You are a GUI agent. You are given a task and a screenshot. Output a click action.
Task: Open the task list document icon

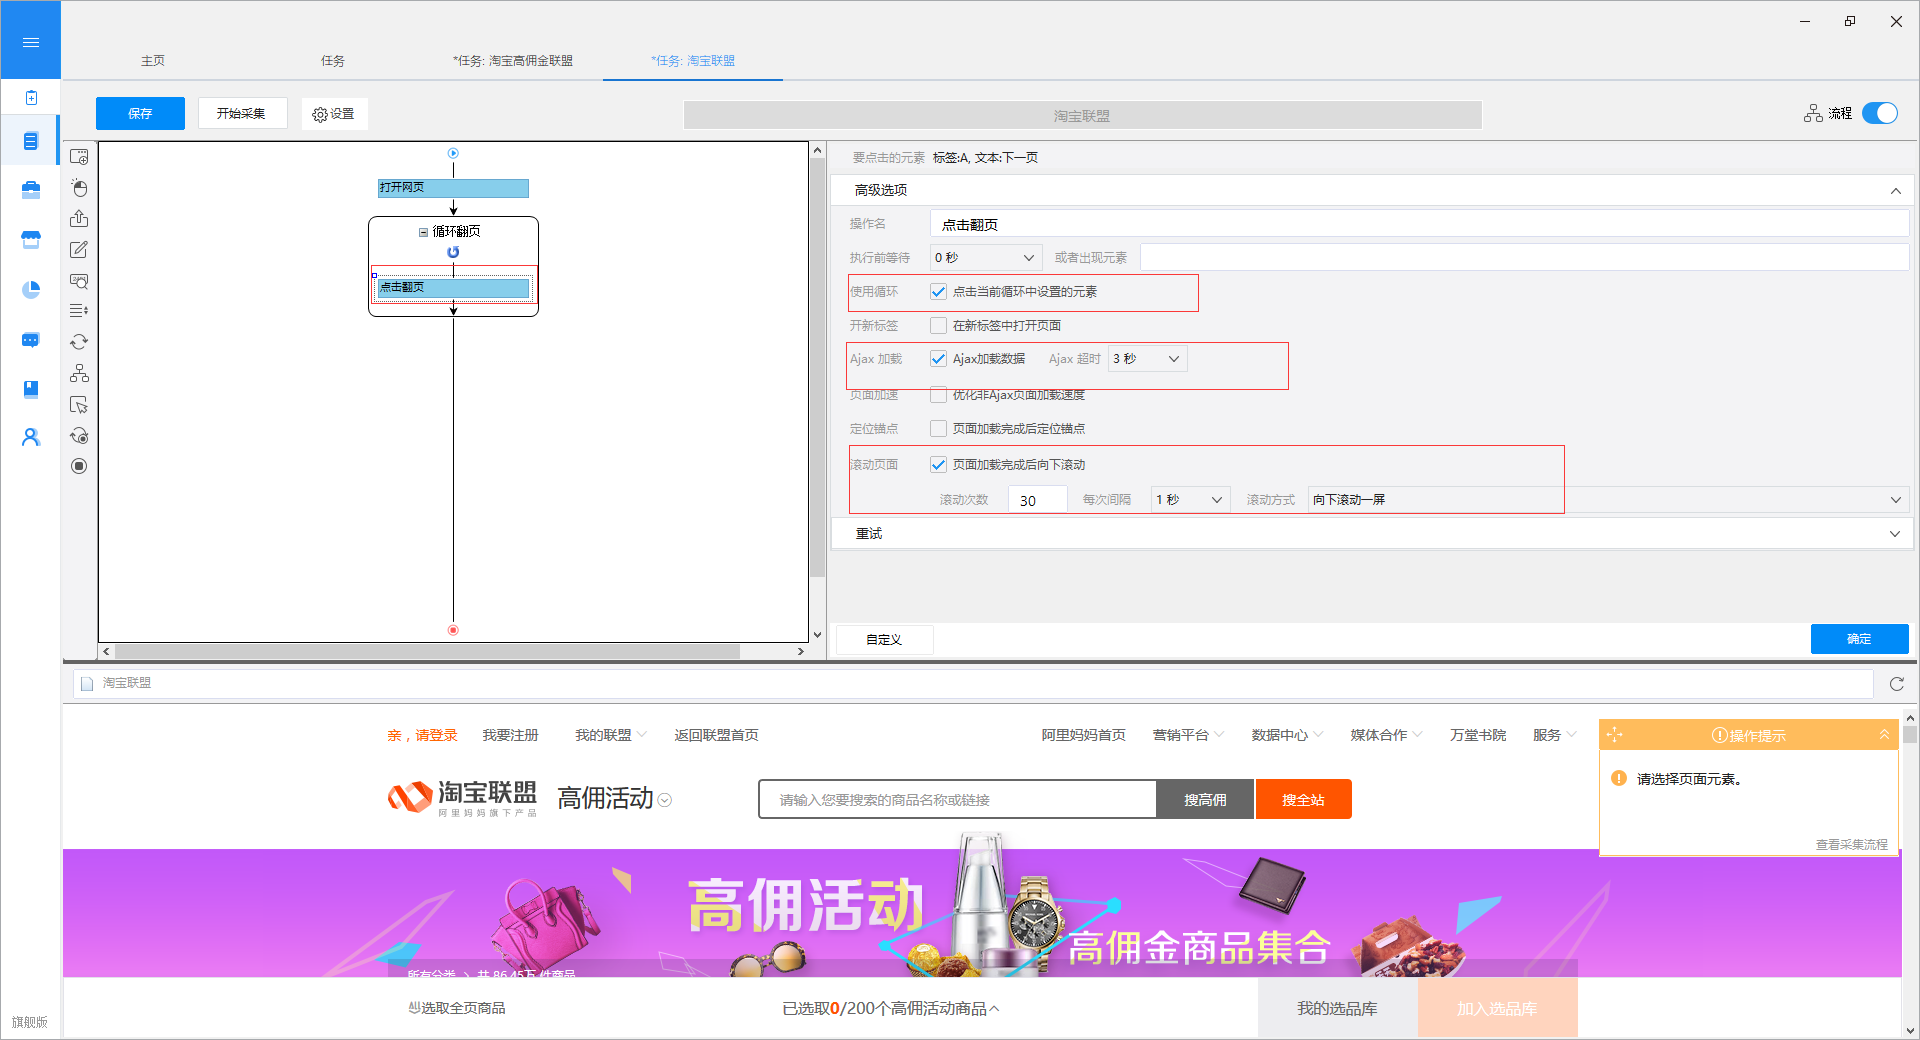tap(31, 141)
